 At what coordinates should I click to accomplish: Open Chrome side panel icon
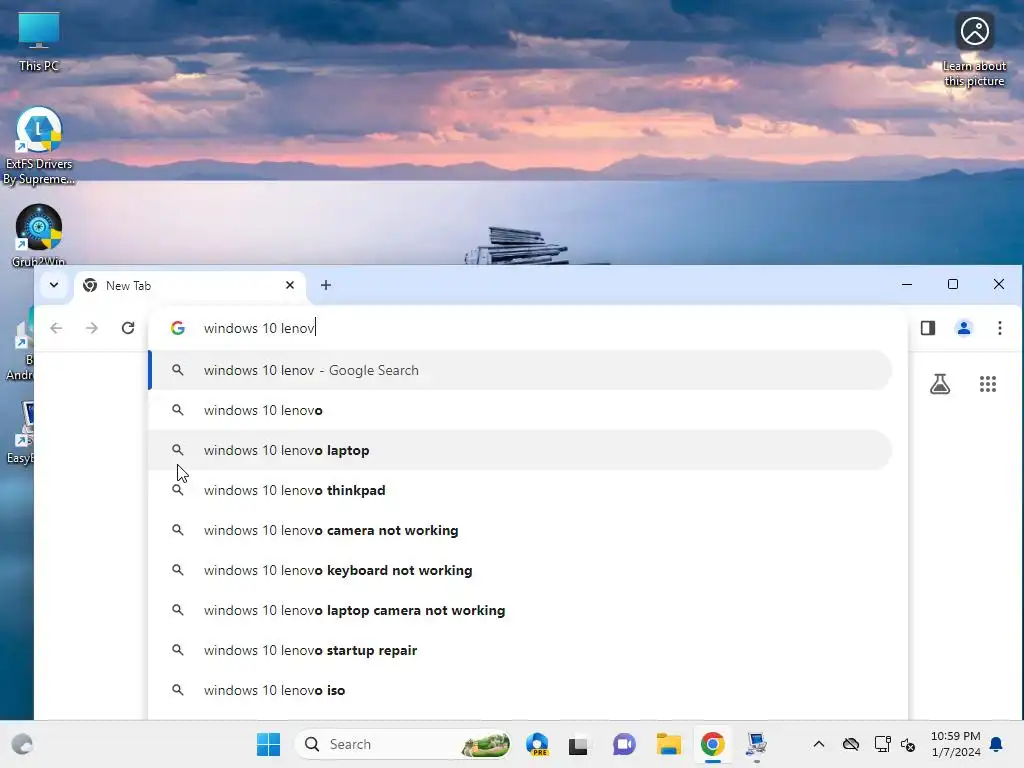(x=928, y=328)
